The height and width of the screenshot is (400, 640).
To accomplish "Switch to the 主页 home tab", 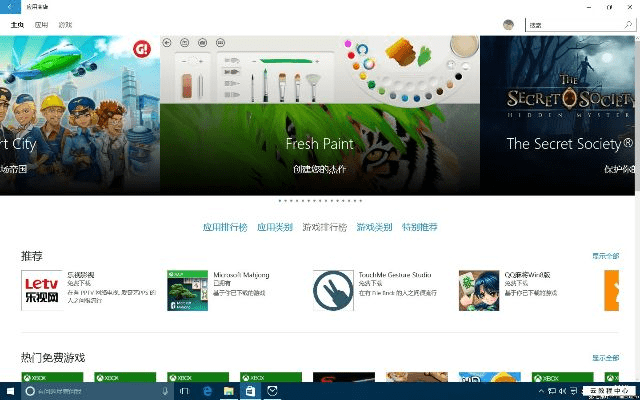I will point(18,24).
